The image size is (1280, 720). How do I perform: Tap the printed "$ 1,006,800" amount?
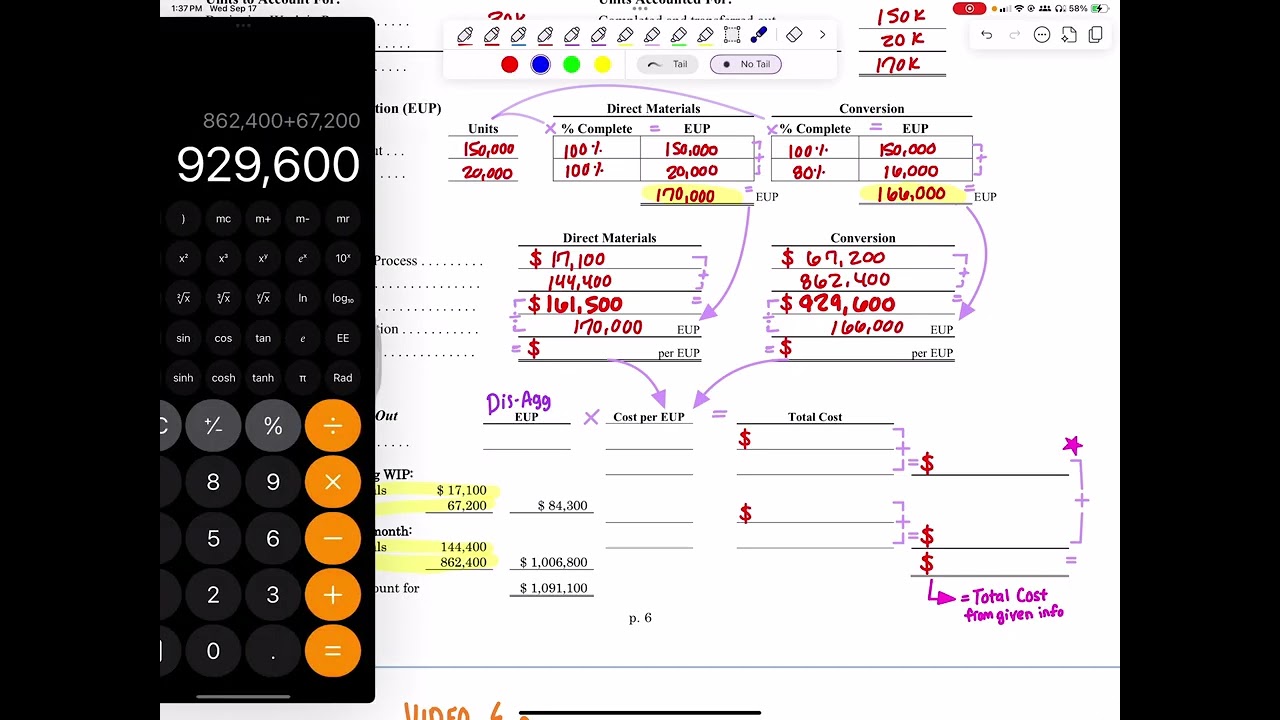[554, 562]
